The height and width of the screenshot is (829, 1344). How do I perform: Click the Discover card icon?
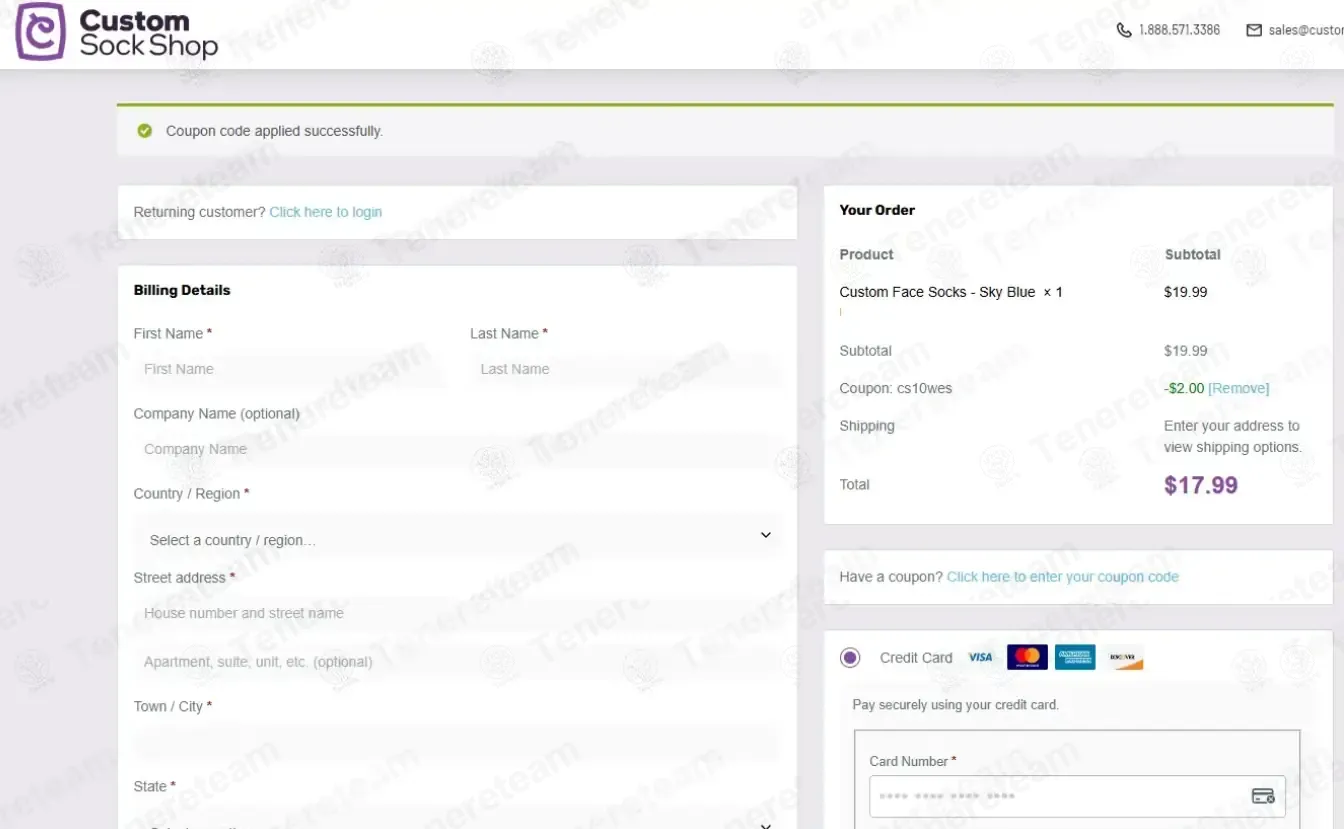1124,657
